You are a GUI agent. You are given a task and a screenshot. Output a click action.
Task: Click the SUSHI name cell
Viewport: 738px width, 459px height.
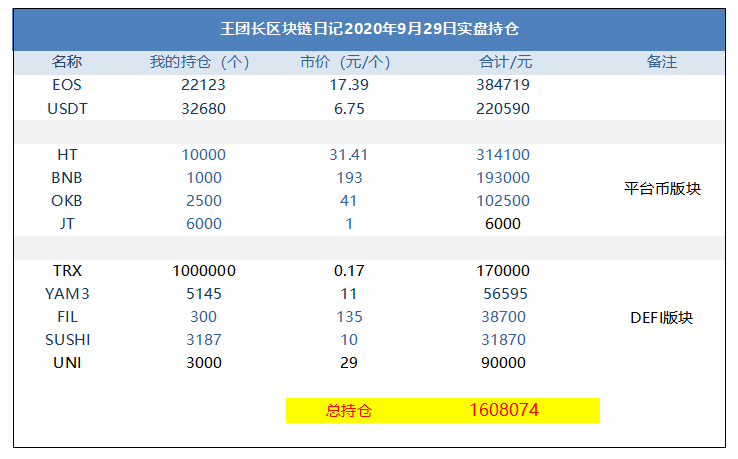67,340
